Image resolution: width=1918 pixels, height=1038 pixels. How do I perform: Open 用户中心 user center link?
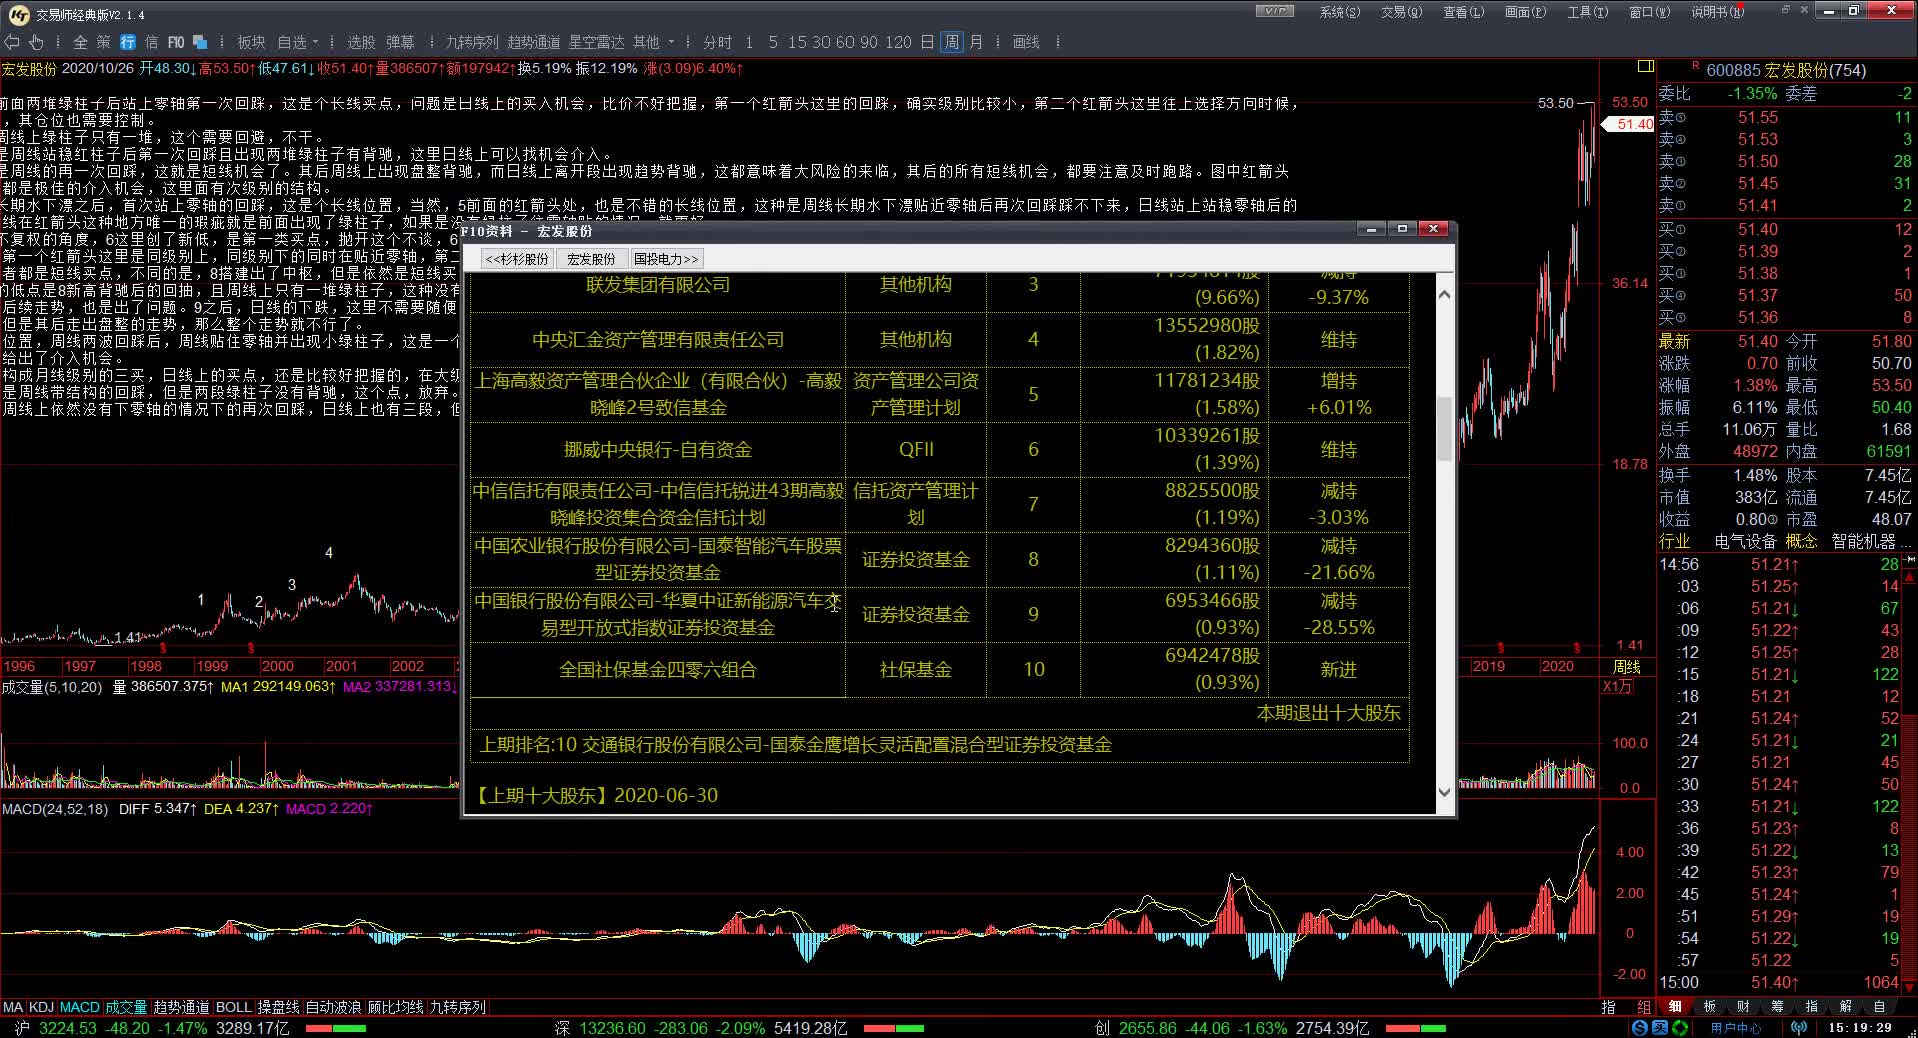coord(1736,1028)
